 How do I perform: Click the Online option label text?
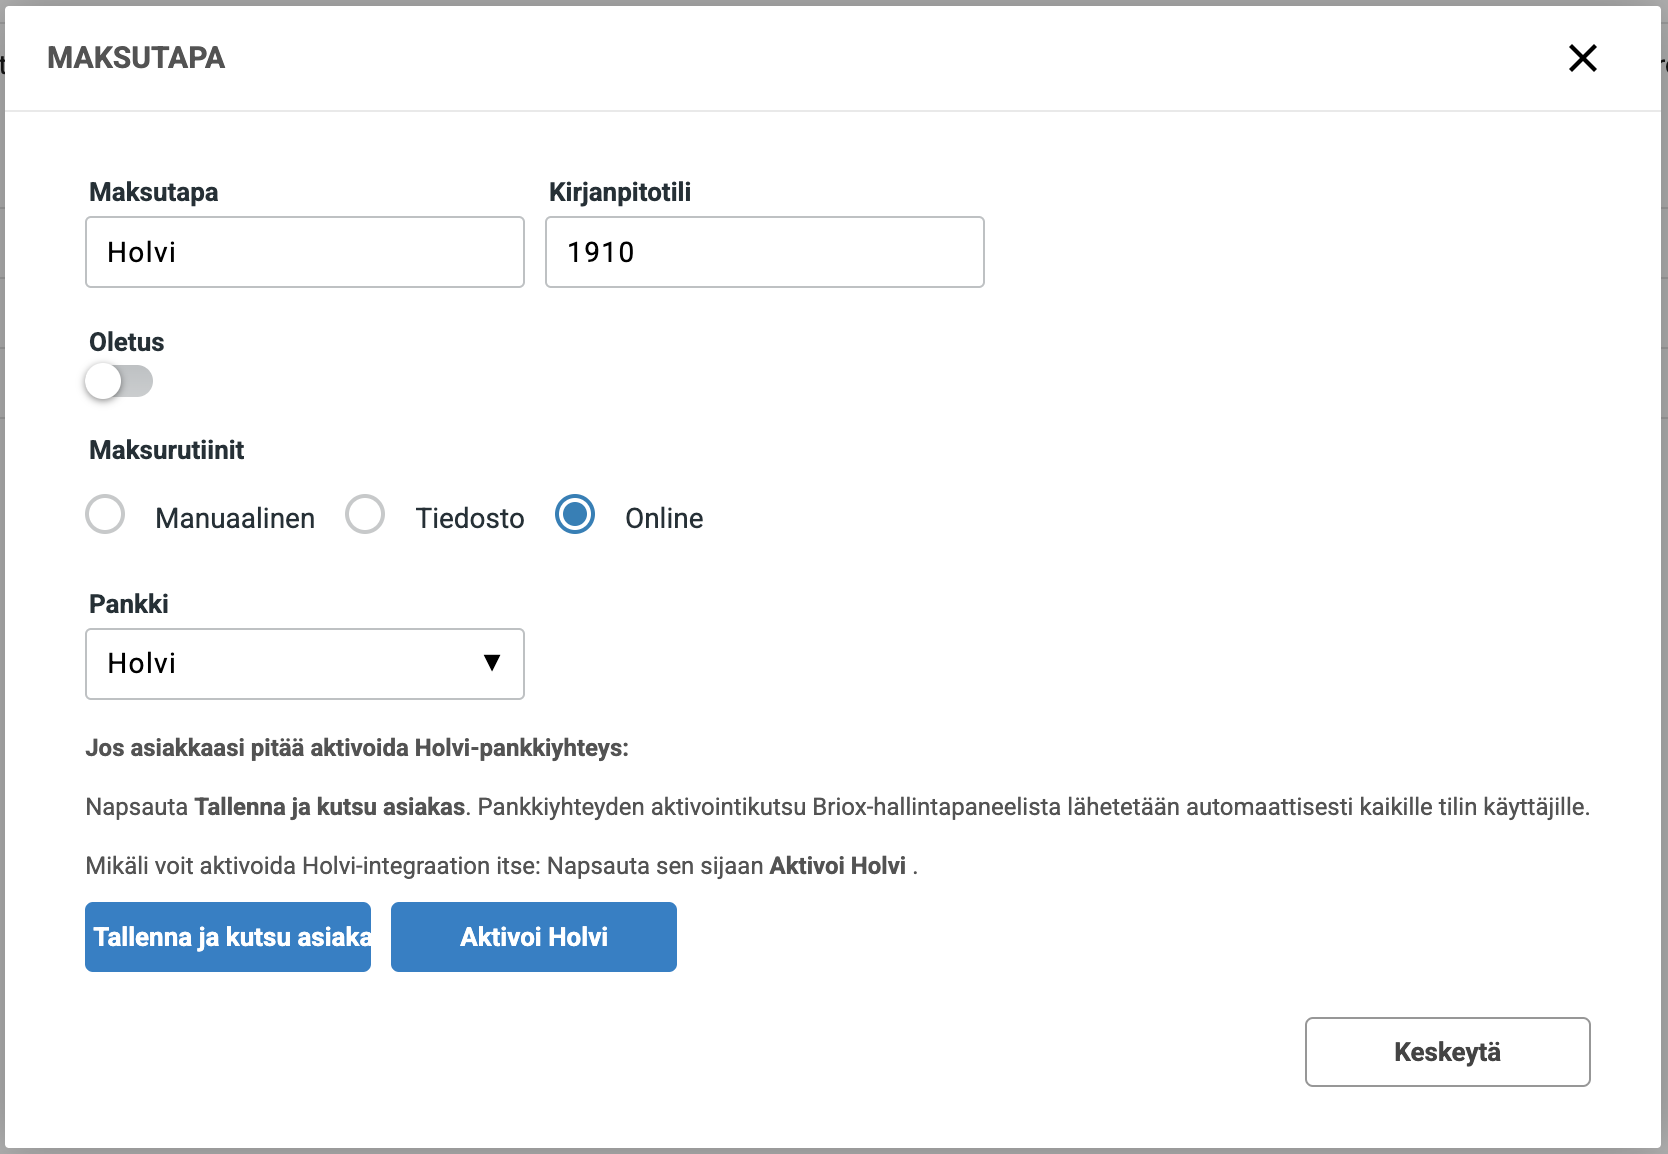tap(664, 518)
